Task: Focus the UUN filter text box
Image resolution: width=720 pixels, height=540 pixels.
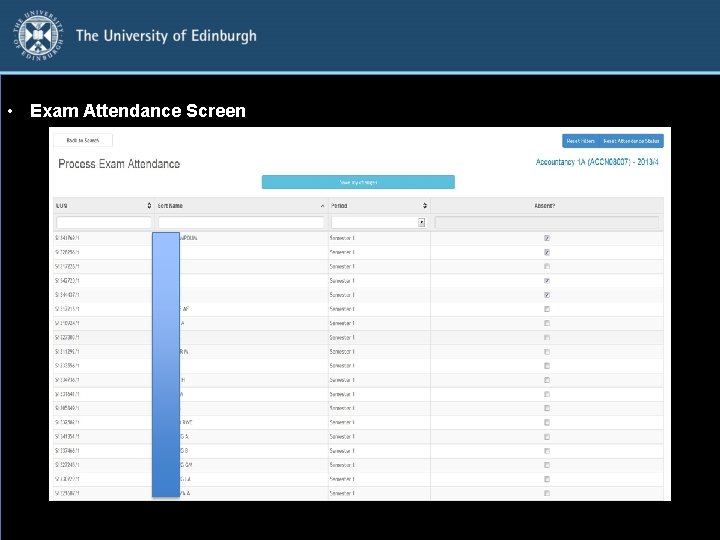Action: [x=104, y=223]
